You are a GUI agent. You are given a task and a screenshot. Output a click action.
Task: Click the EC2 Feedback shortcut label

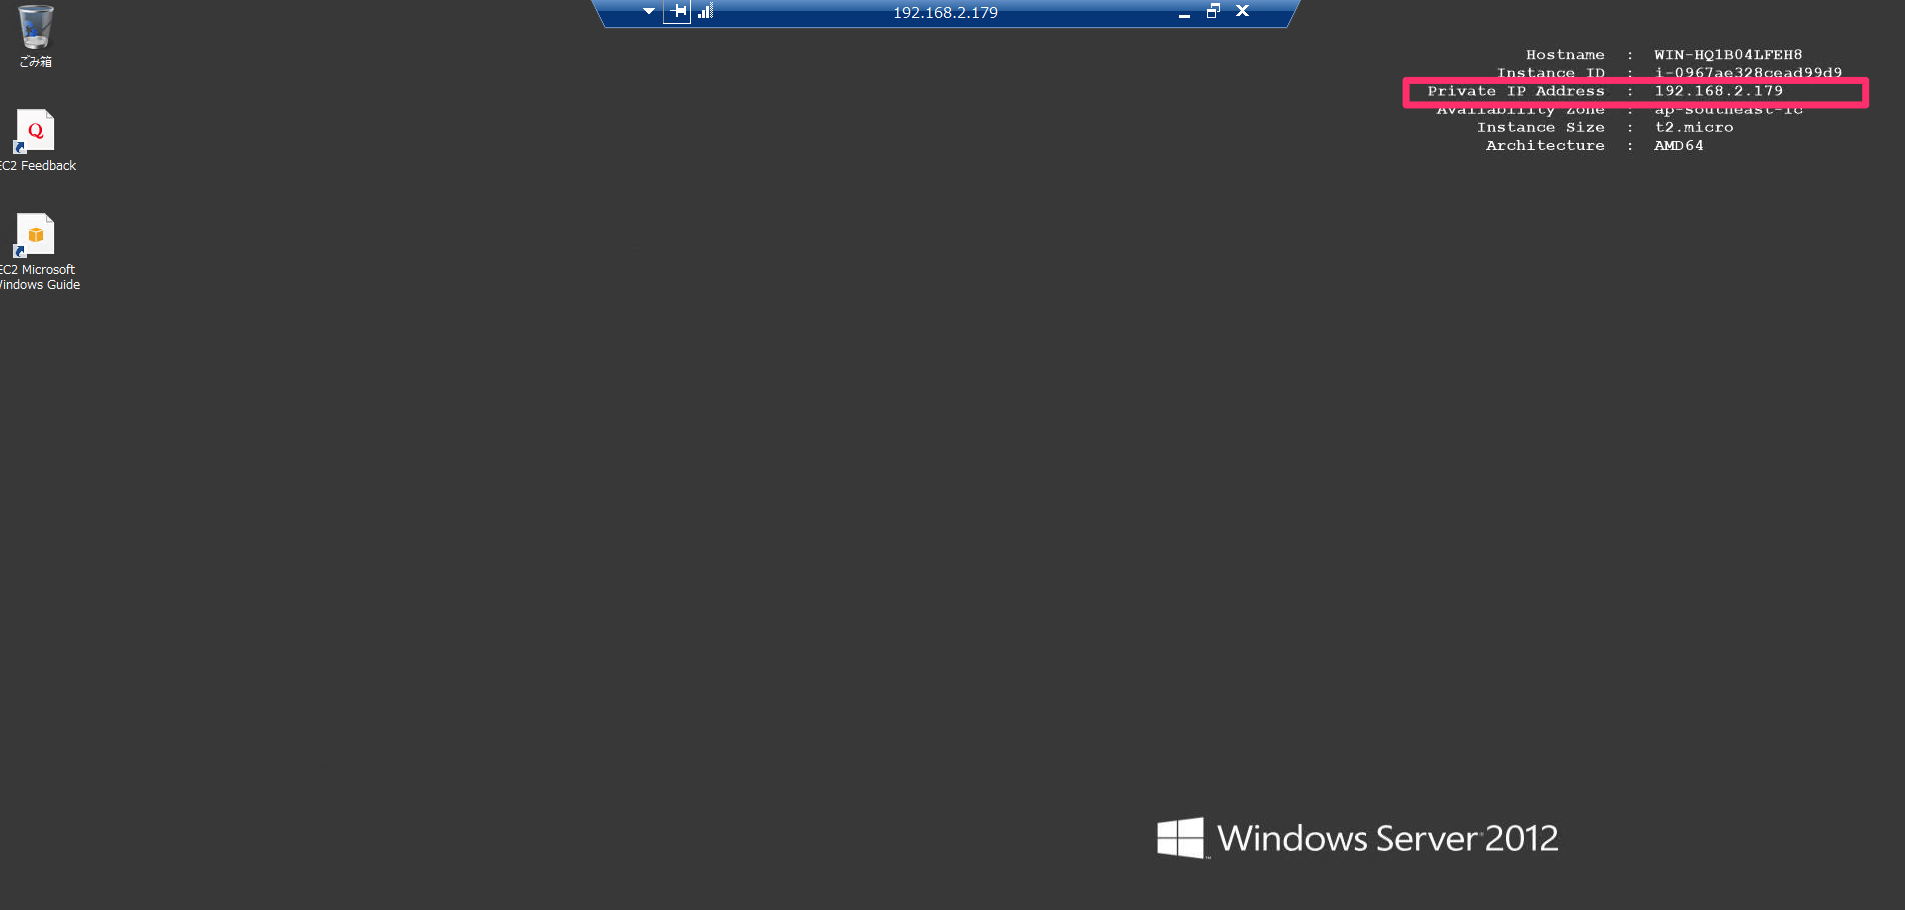[38, 166]
